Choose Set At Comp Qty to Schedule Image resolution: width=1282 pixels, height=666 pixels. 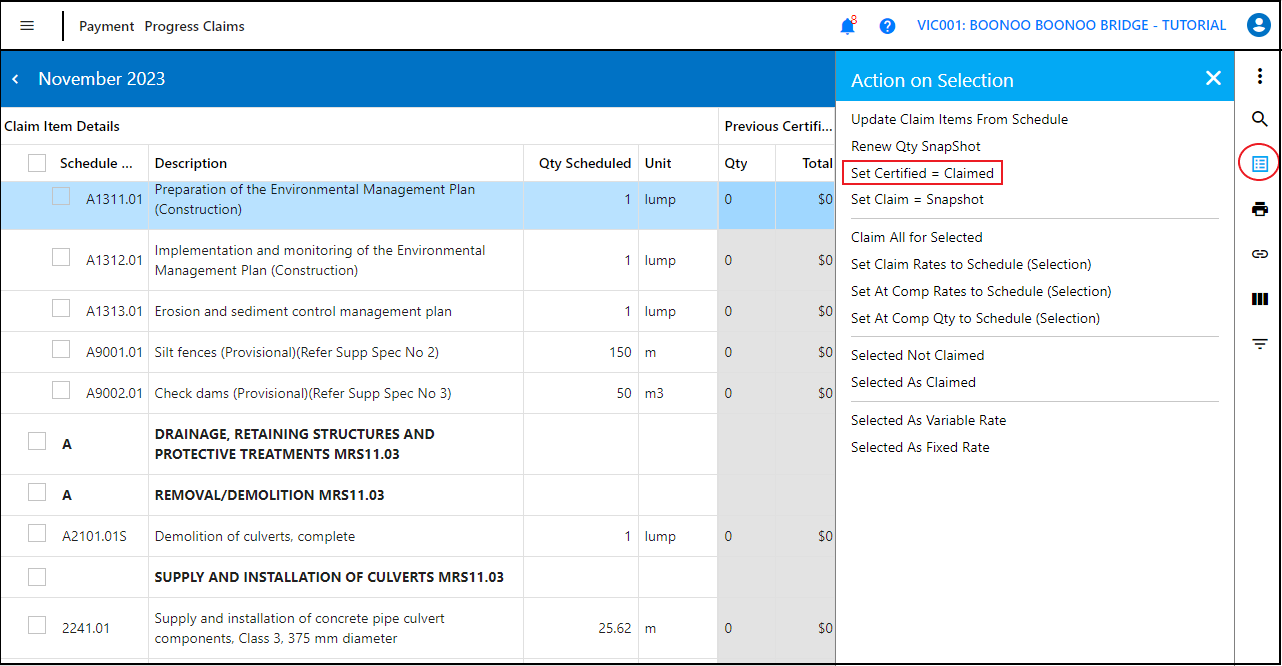click(x=975, y=318)
